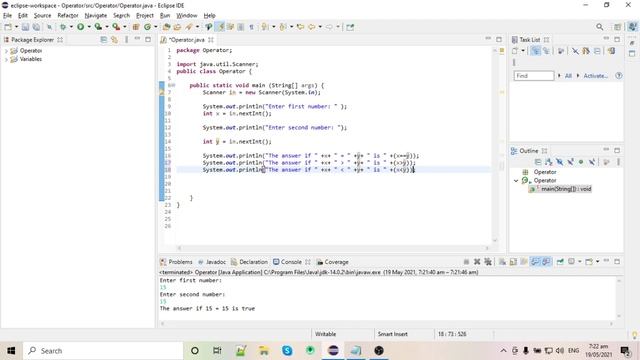Toggle Link with Editor in Package Explorer
The image size is (640, 360).
114,40
